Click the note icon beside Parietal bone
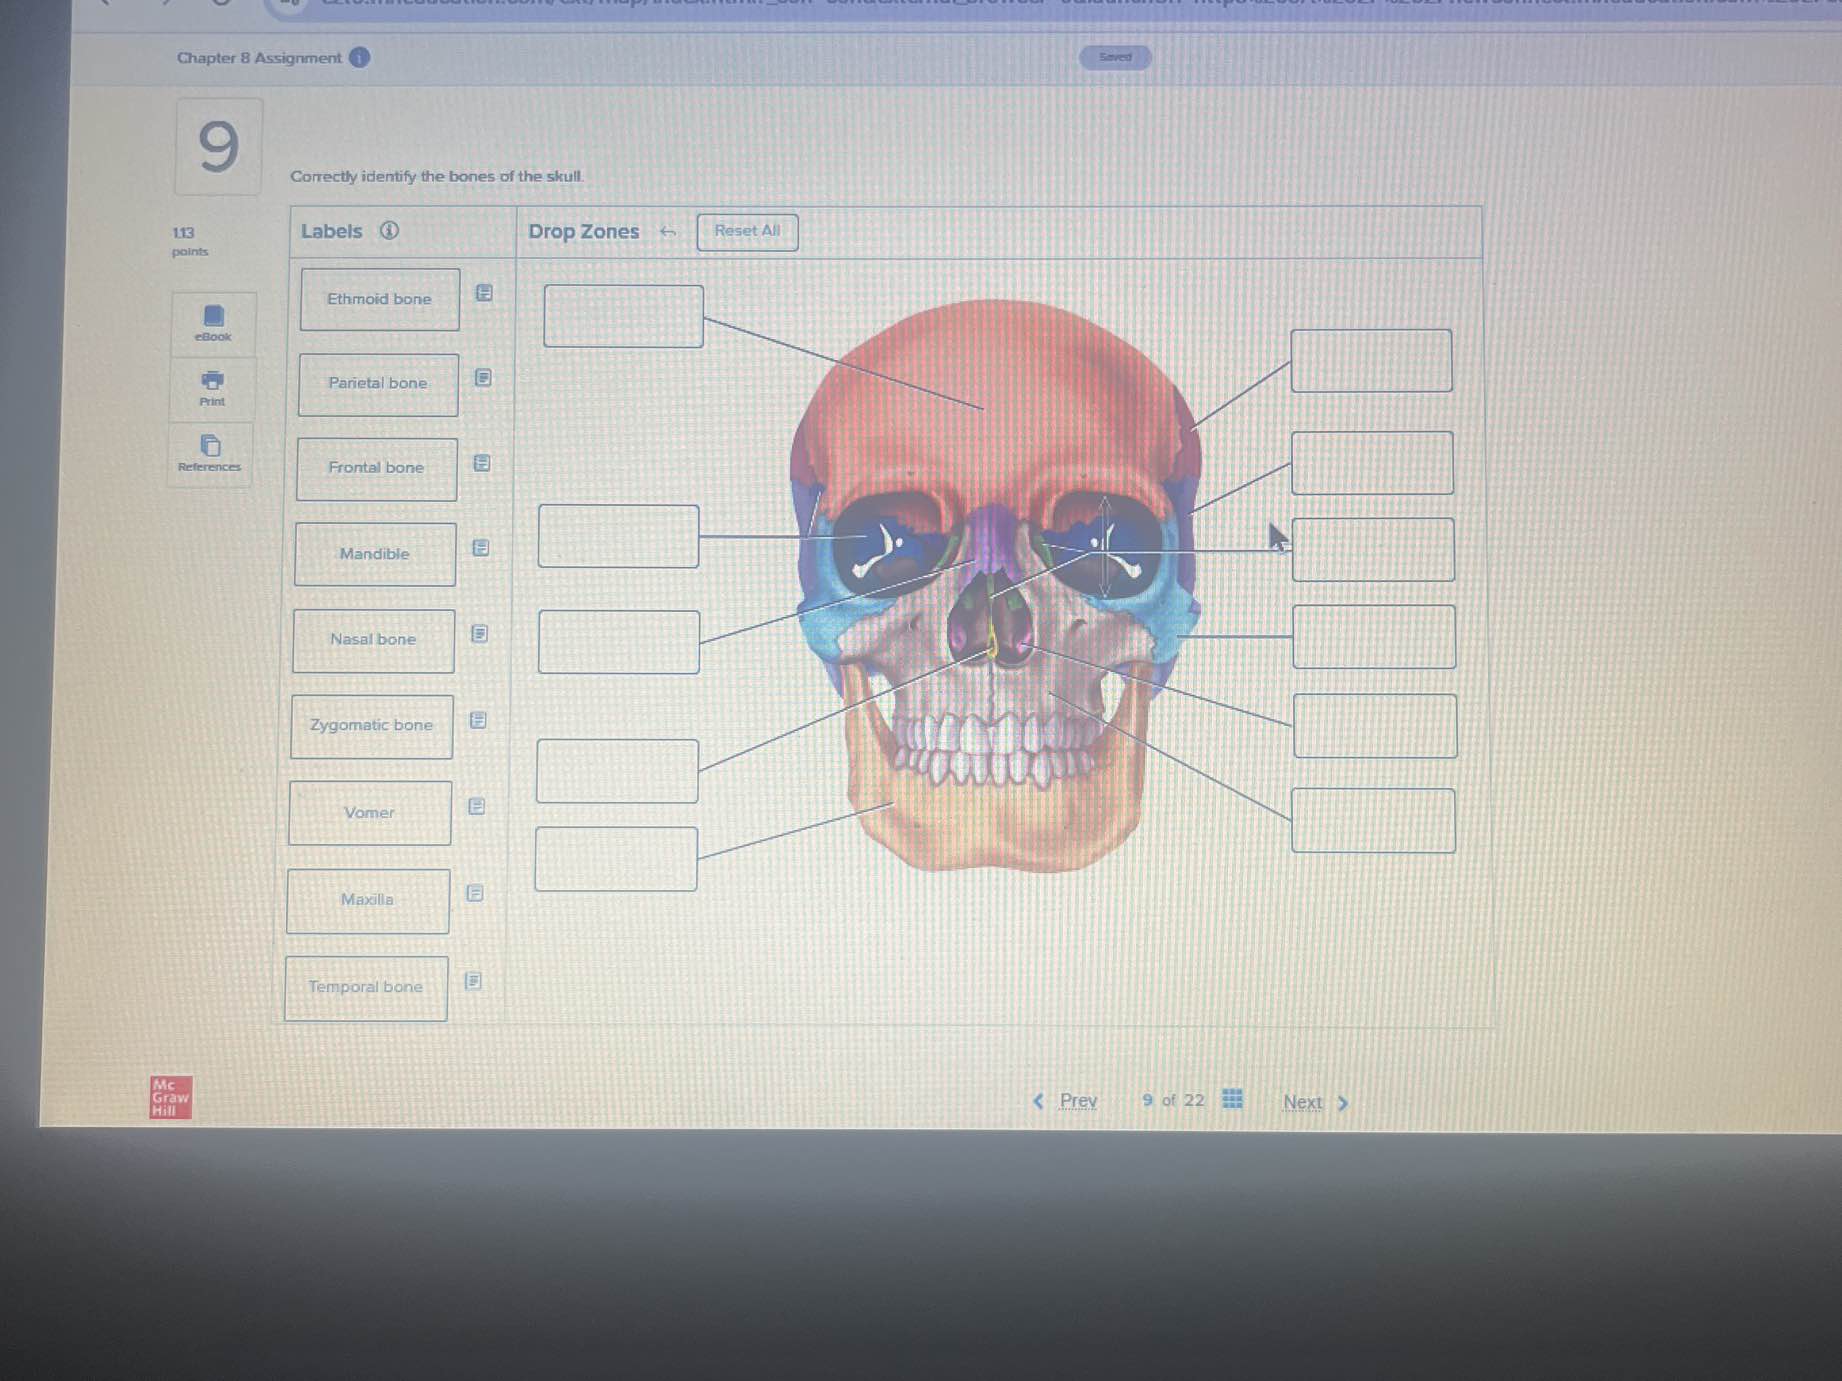The image size is (1842, 1381). 483,378
